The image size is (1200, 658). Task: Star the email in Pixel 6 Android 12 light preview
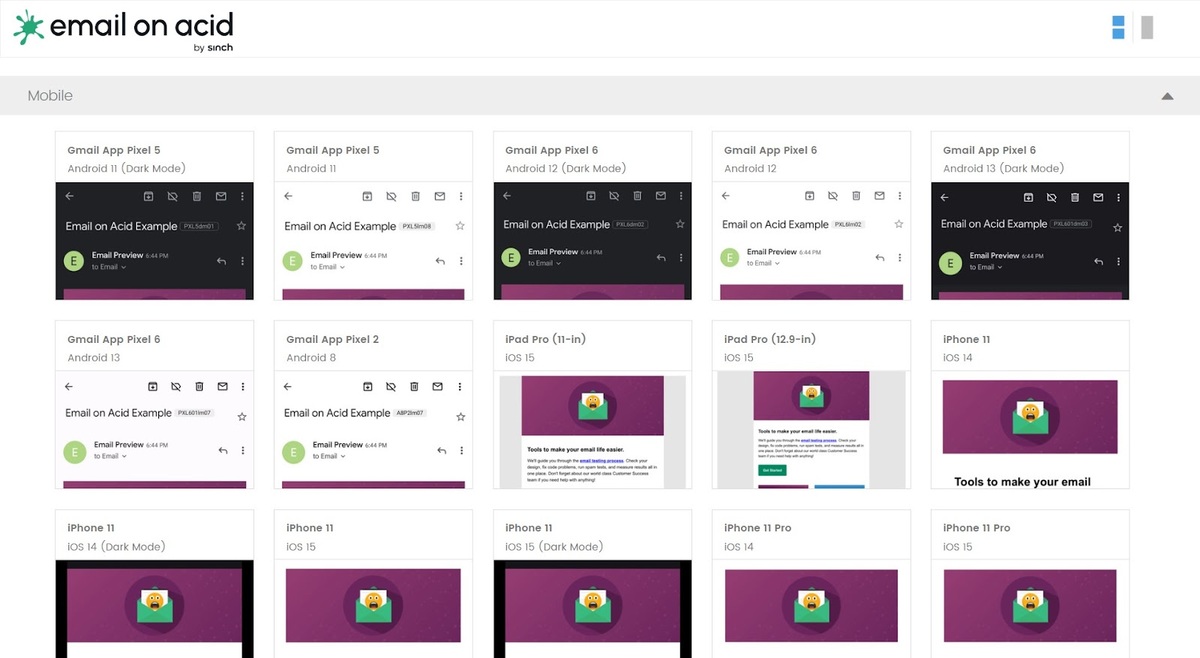(x=899, y=224)
